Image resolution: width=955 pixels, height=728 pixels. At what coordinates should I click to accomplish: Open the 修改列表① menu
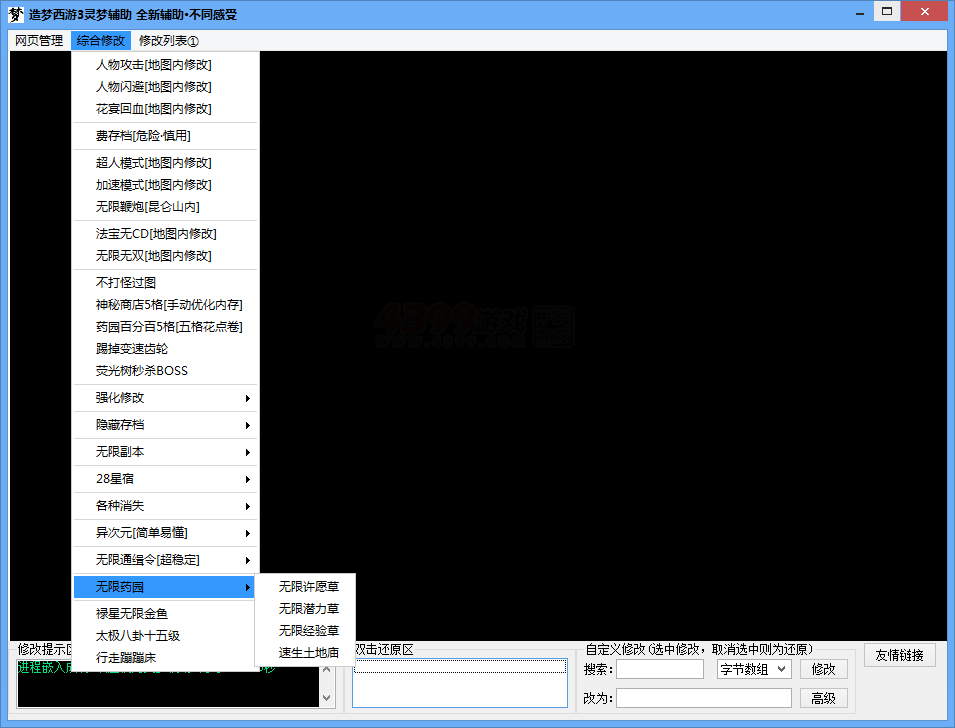169,41
